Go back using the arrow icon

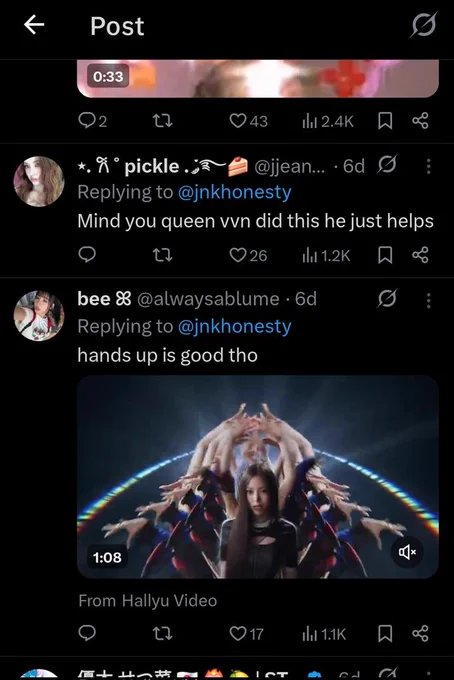point(34,25)
